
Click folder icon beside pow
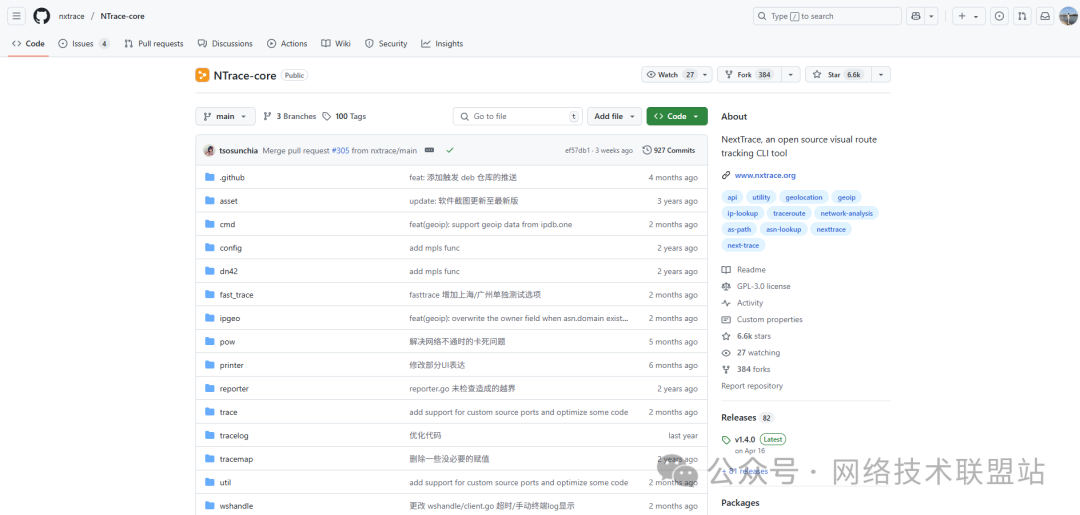point(210,341)
